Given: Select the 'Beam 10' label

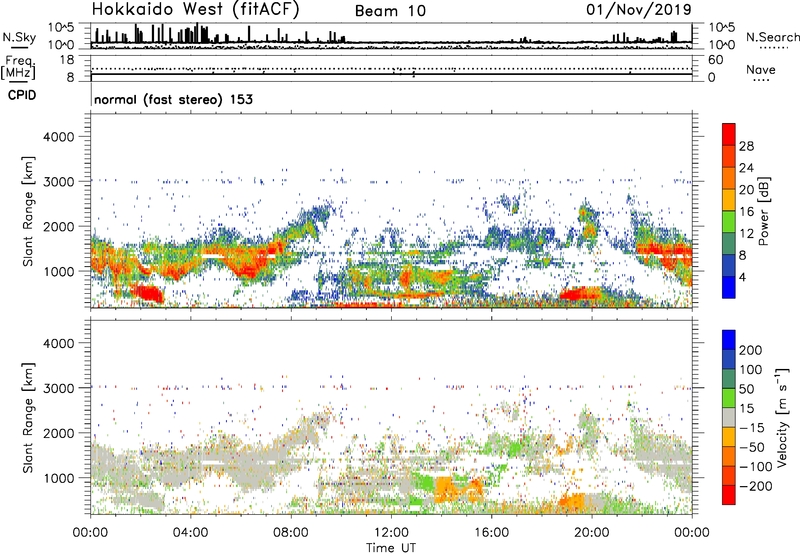Looking at the screenshot, I should 390,11.
